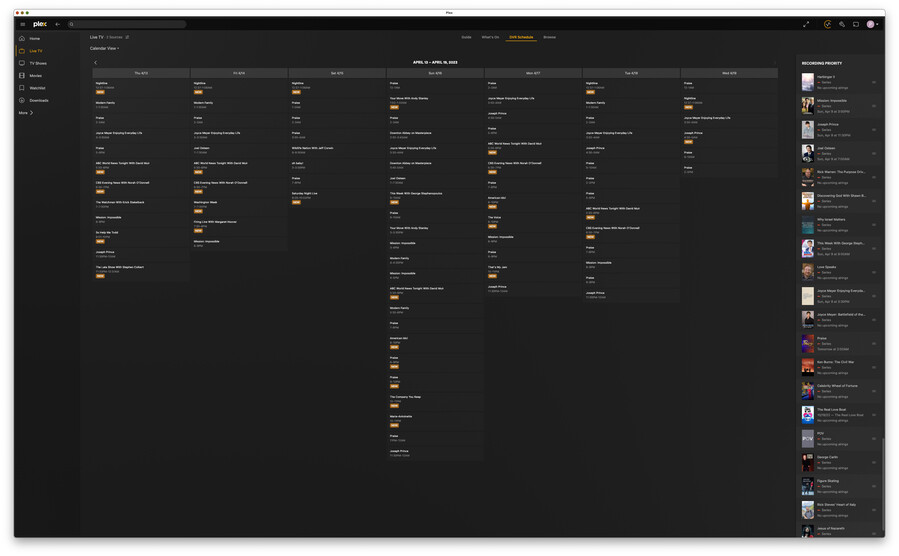Open Washington Week recording on Friday
The width and height of the screenshot is (899, 556).
(x=239, y=207)
